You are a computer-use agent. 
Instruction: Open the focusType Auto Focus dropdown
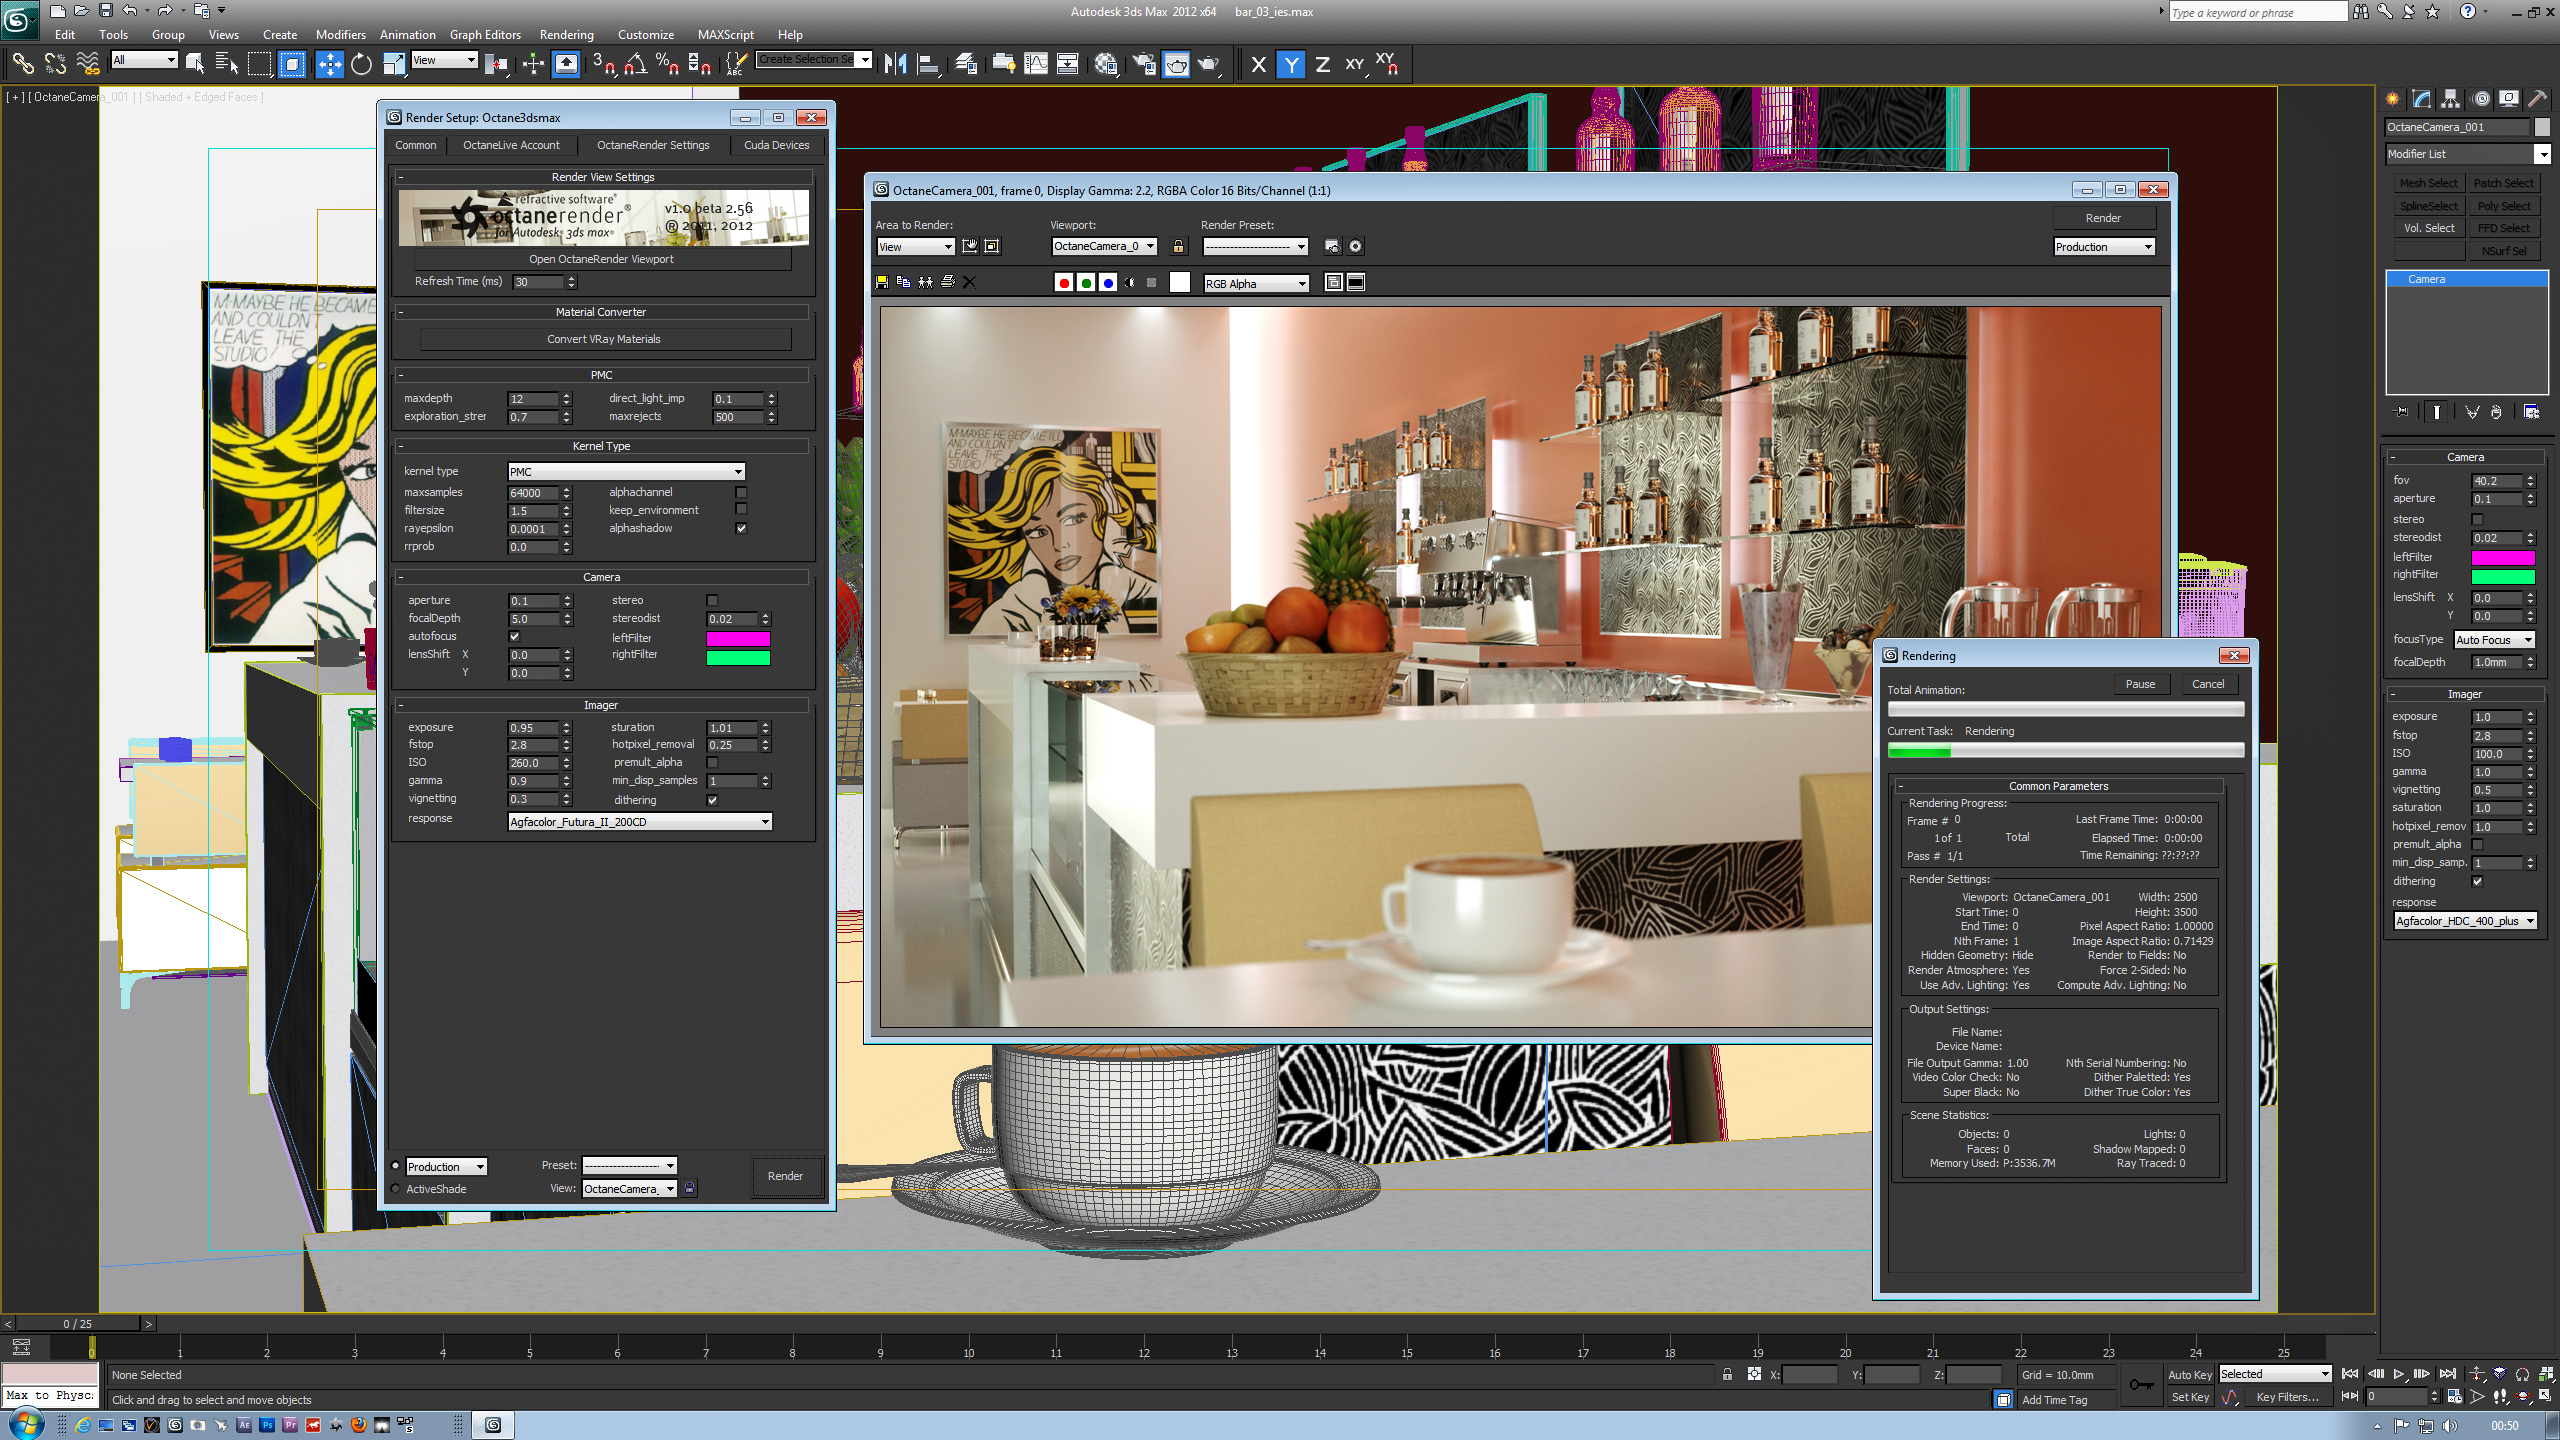[x=2494, y=640]
